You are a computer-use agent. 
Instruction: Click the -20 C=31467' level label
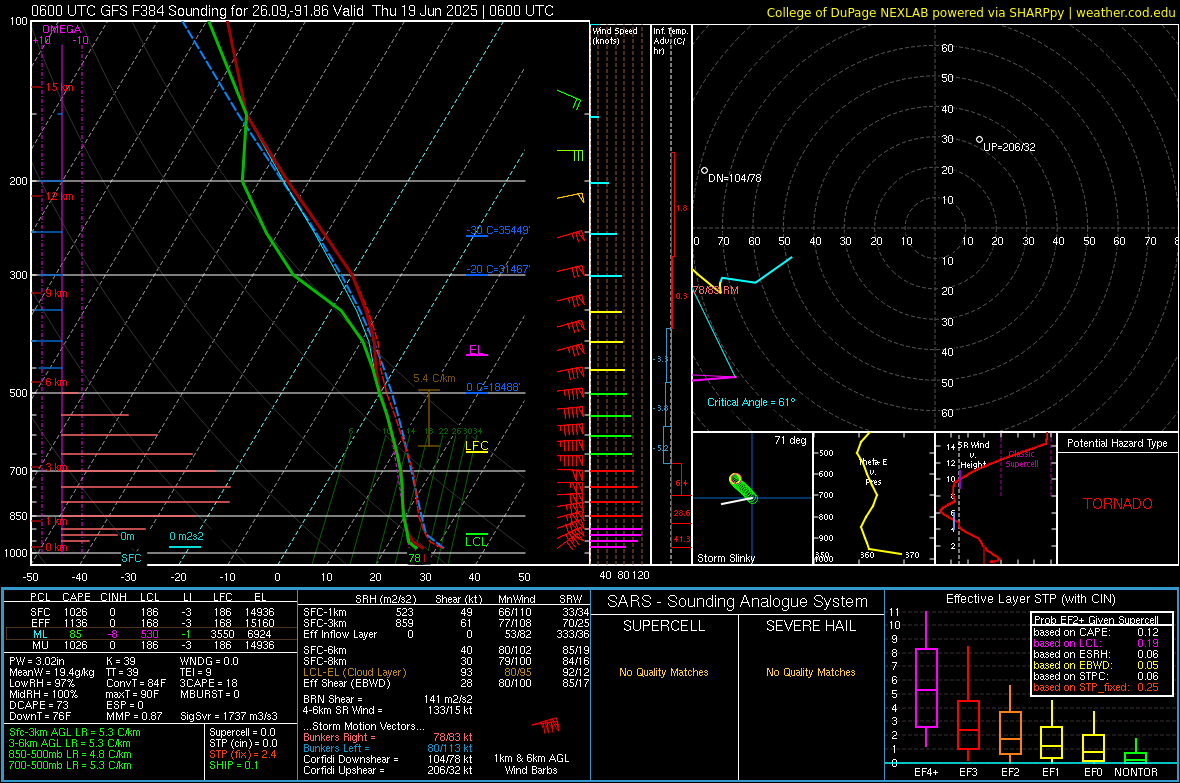498,269
